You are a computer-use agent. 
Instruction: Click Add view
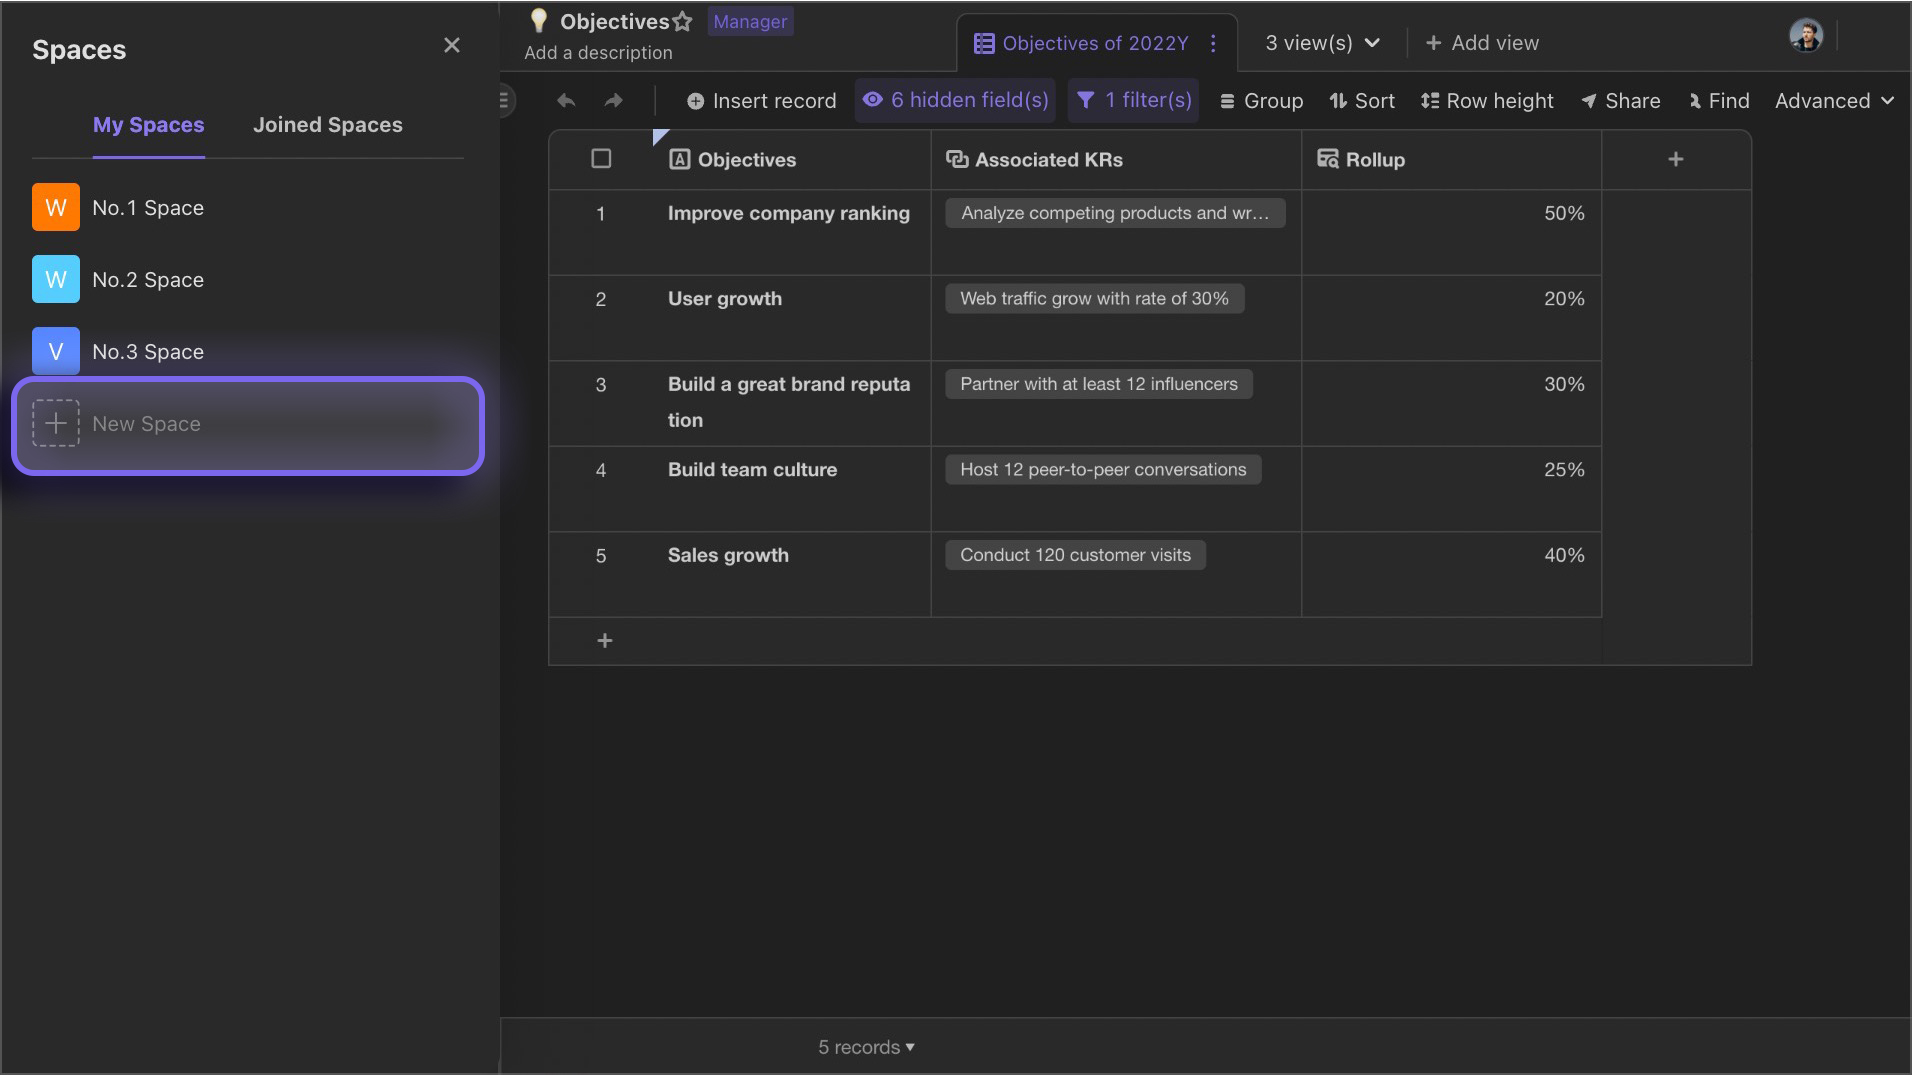point(1482,43)
